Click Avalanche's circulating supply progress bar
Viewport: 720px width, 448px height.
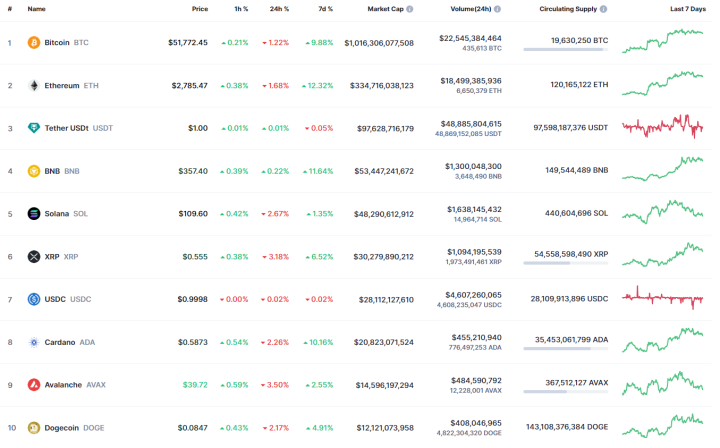pyautogui.click(x=566, y=392)
